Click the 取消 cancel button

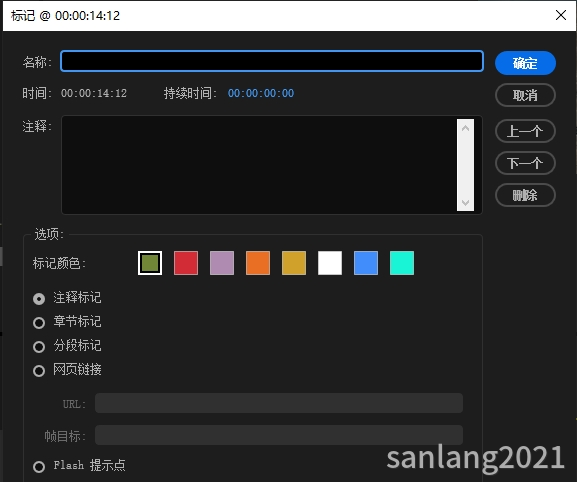[x=525, y=95]
